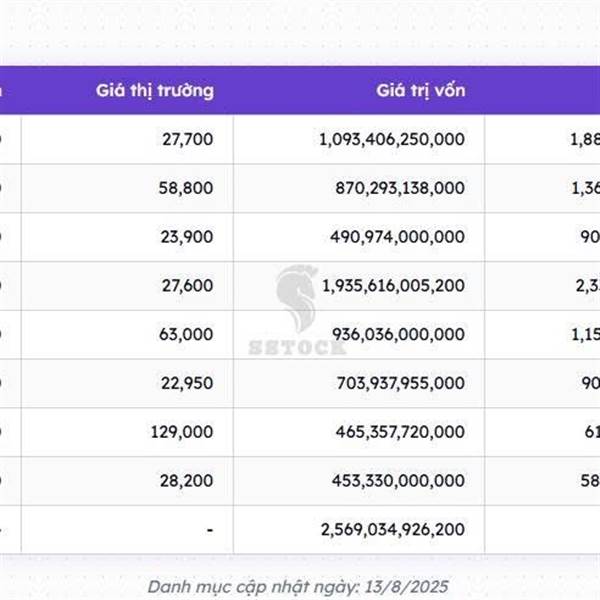Click the 'Giá trị vốn' column header
Viewport: 600px width, 600px height.
click(421, 91)
